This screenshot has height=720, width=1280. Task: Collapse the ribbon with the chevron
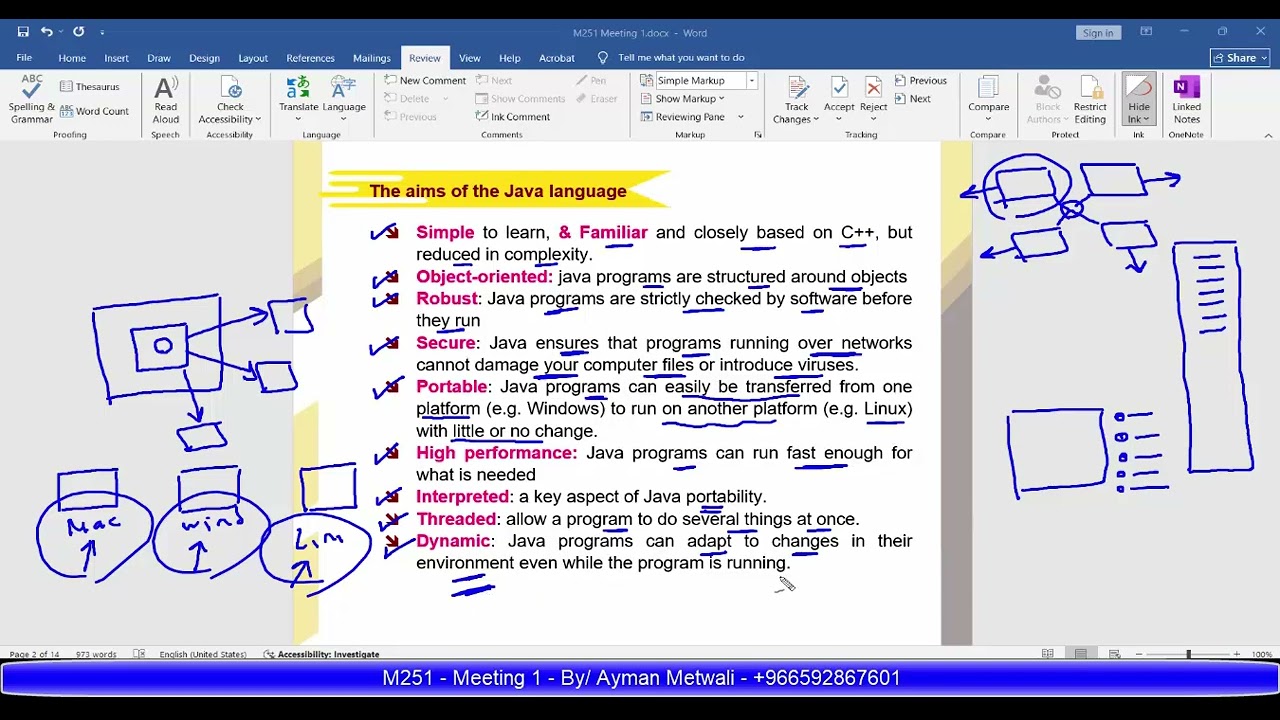coord(1269,135)
